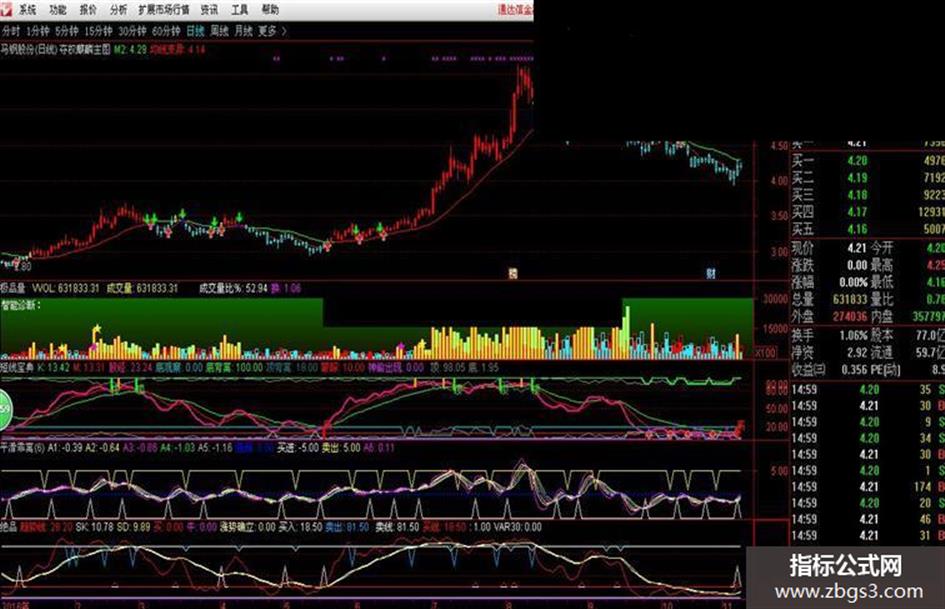Select the 15分钟 period
The image size is (945, 609).
(98, 31)
